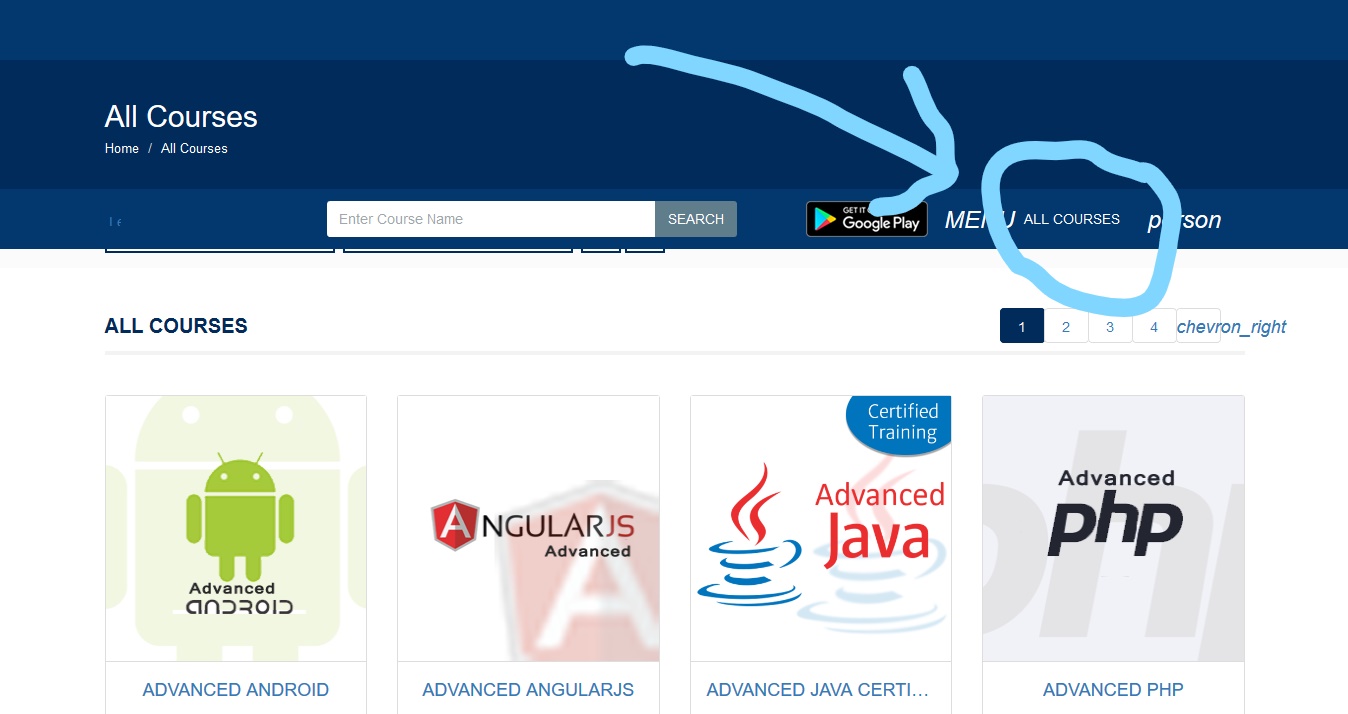Image resolution: width=1348 pixels, height=714 pixels.
Task: Click the Enter Course Name search field
Action: (x=491, y=219)
